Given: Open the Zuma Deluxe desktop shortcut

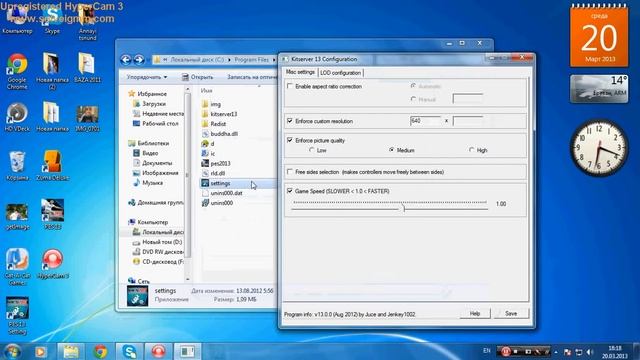Looking at the screenshot, I should pos(53,165).
